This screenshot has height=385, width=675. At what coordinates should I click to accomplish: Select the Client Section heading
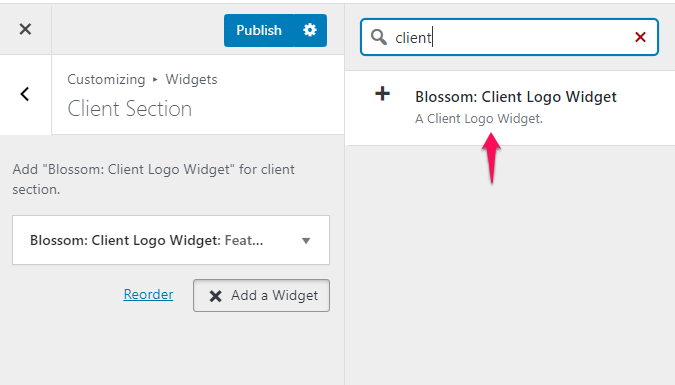(130, 109)
